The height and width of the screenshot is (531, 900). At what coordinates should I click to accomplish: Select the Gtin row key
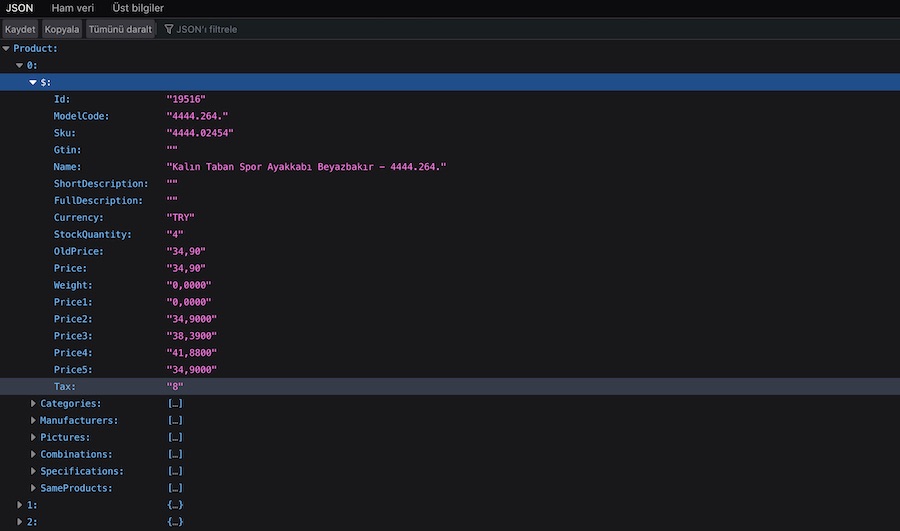[x=68, y=150]
